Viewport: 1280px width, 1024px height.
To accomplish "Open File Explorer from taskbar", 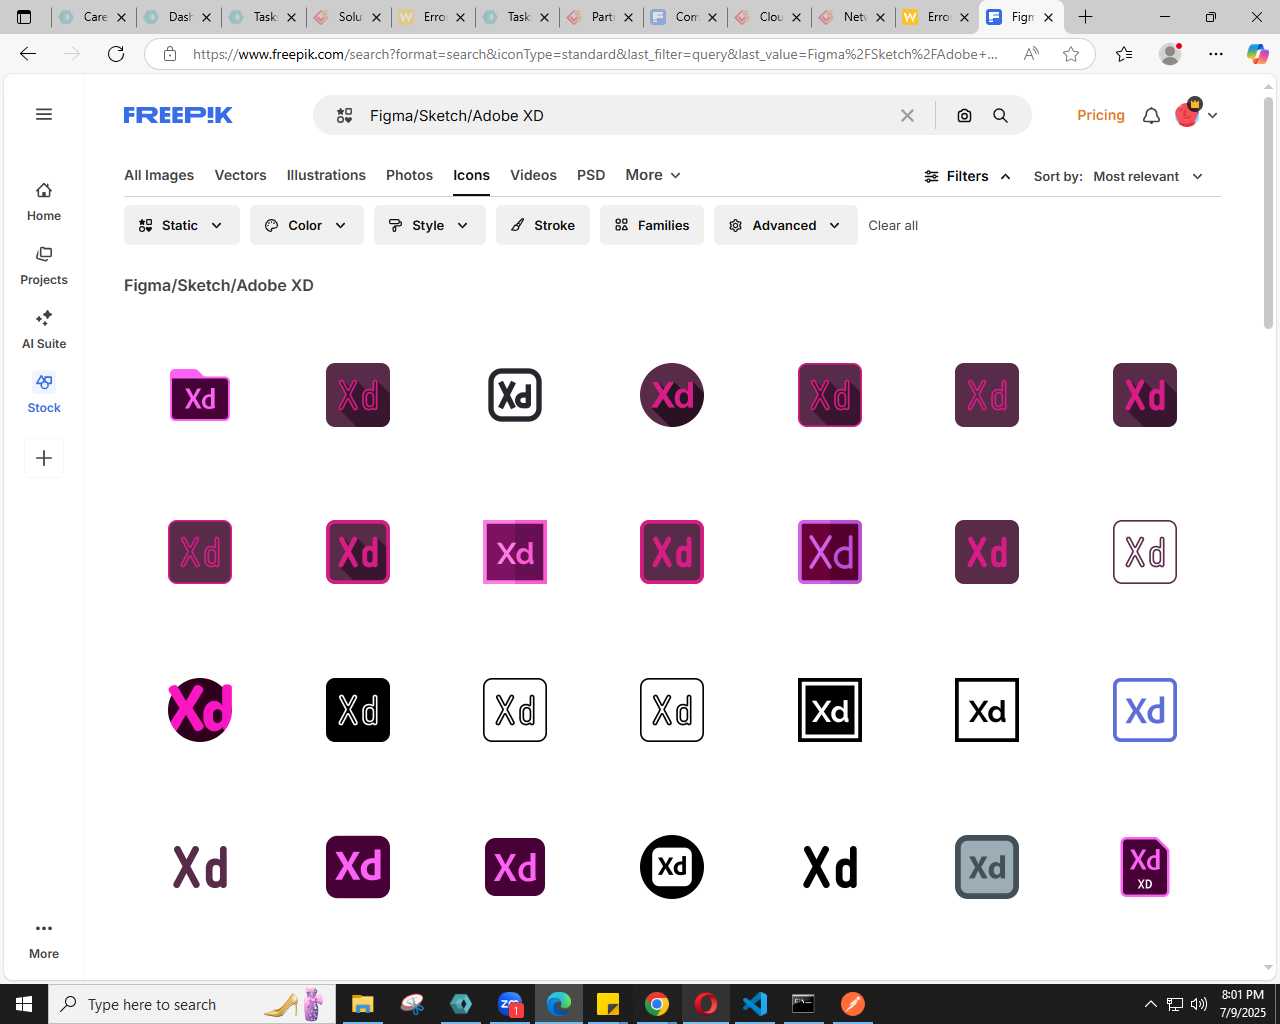I will pos(363,1004).
